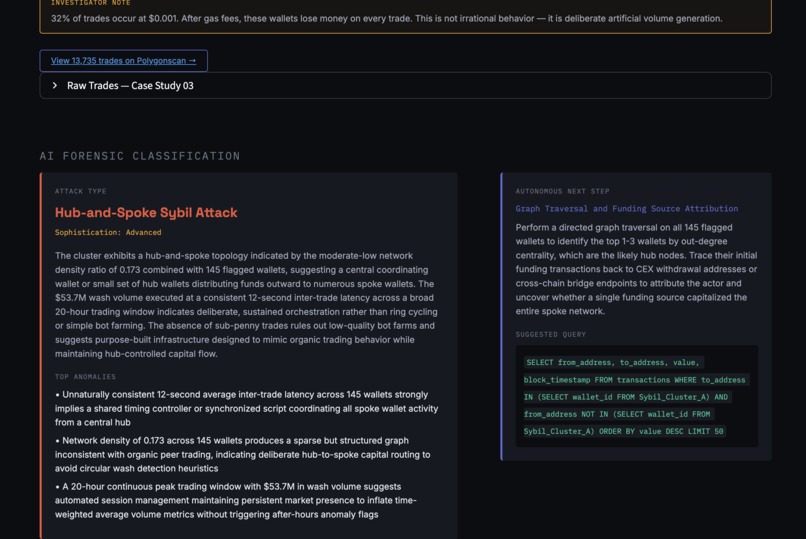806x539 pixels.
Task: Click the anomaly about 20-hour continuous peak trading window
Action: 235,500
